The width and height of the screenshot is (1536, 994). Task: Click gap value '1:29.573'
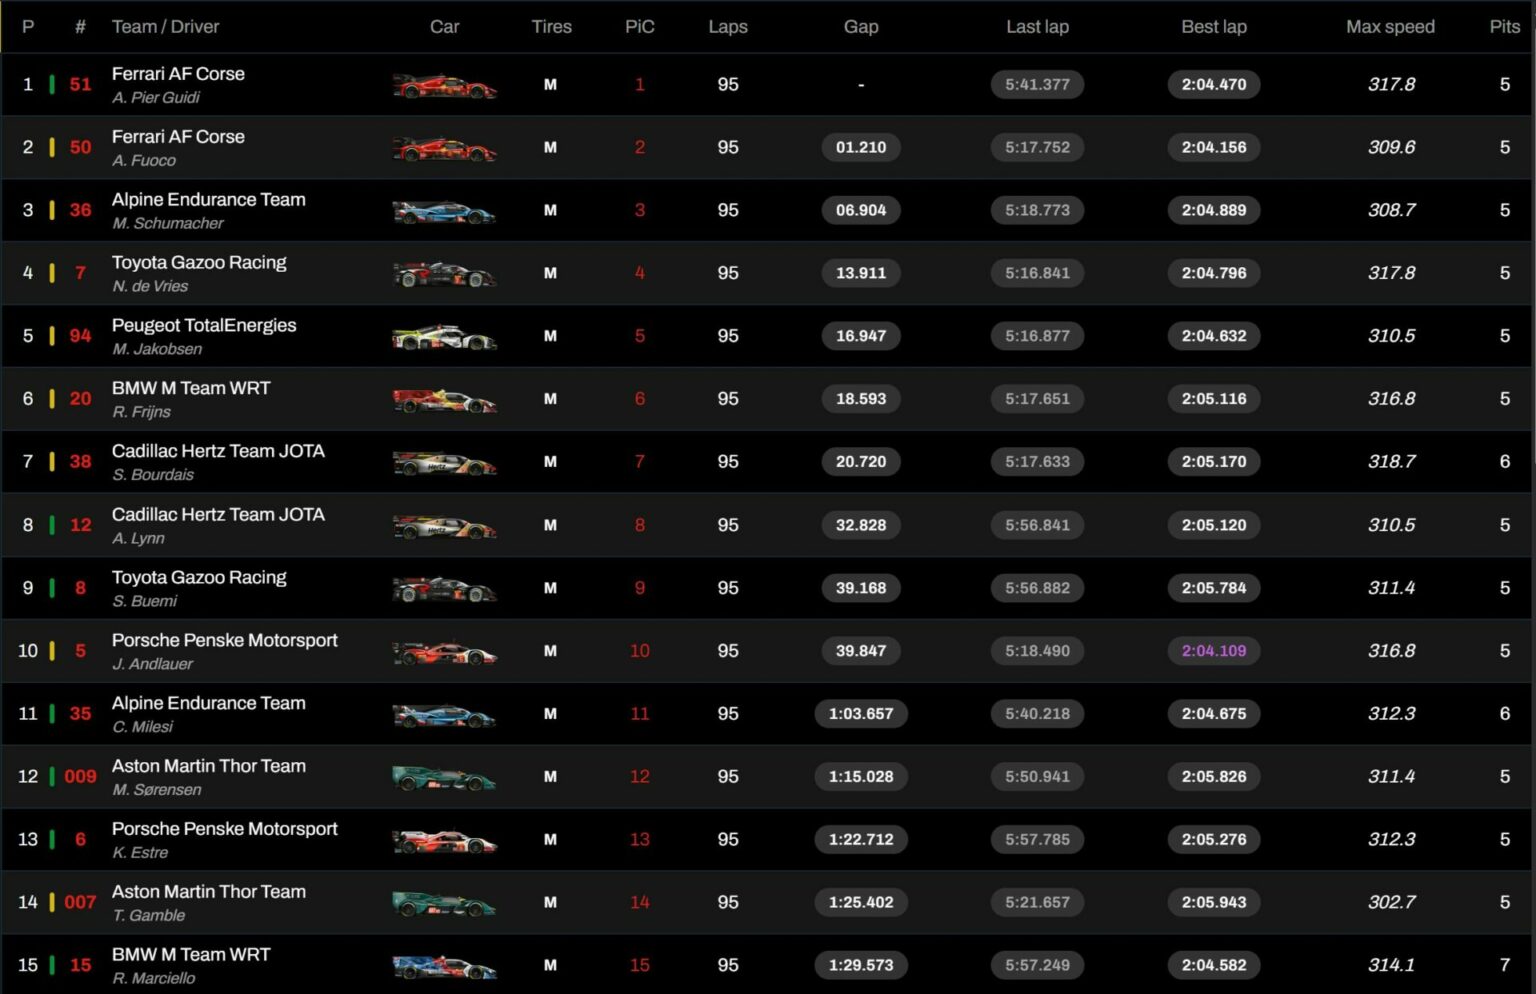[861, 966]
